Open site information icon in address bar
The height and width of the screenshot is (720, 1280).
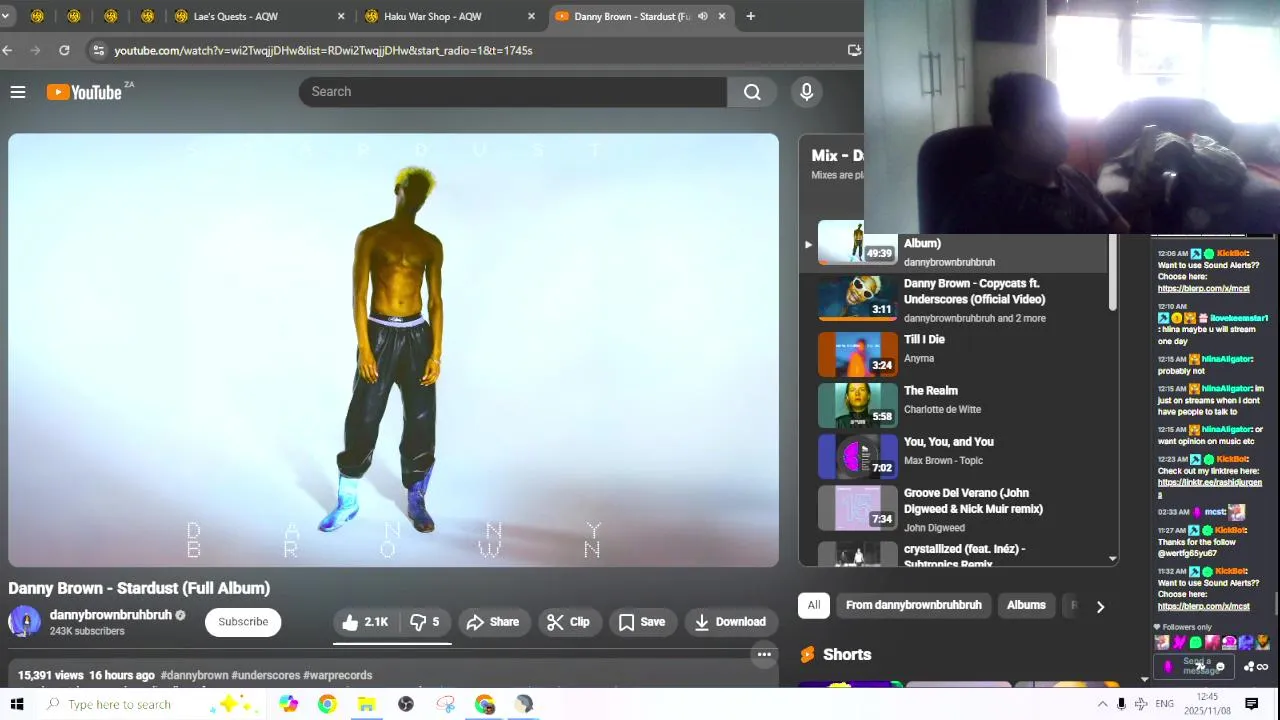97,50
